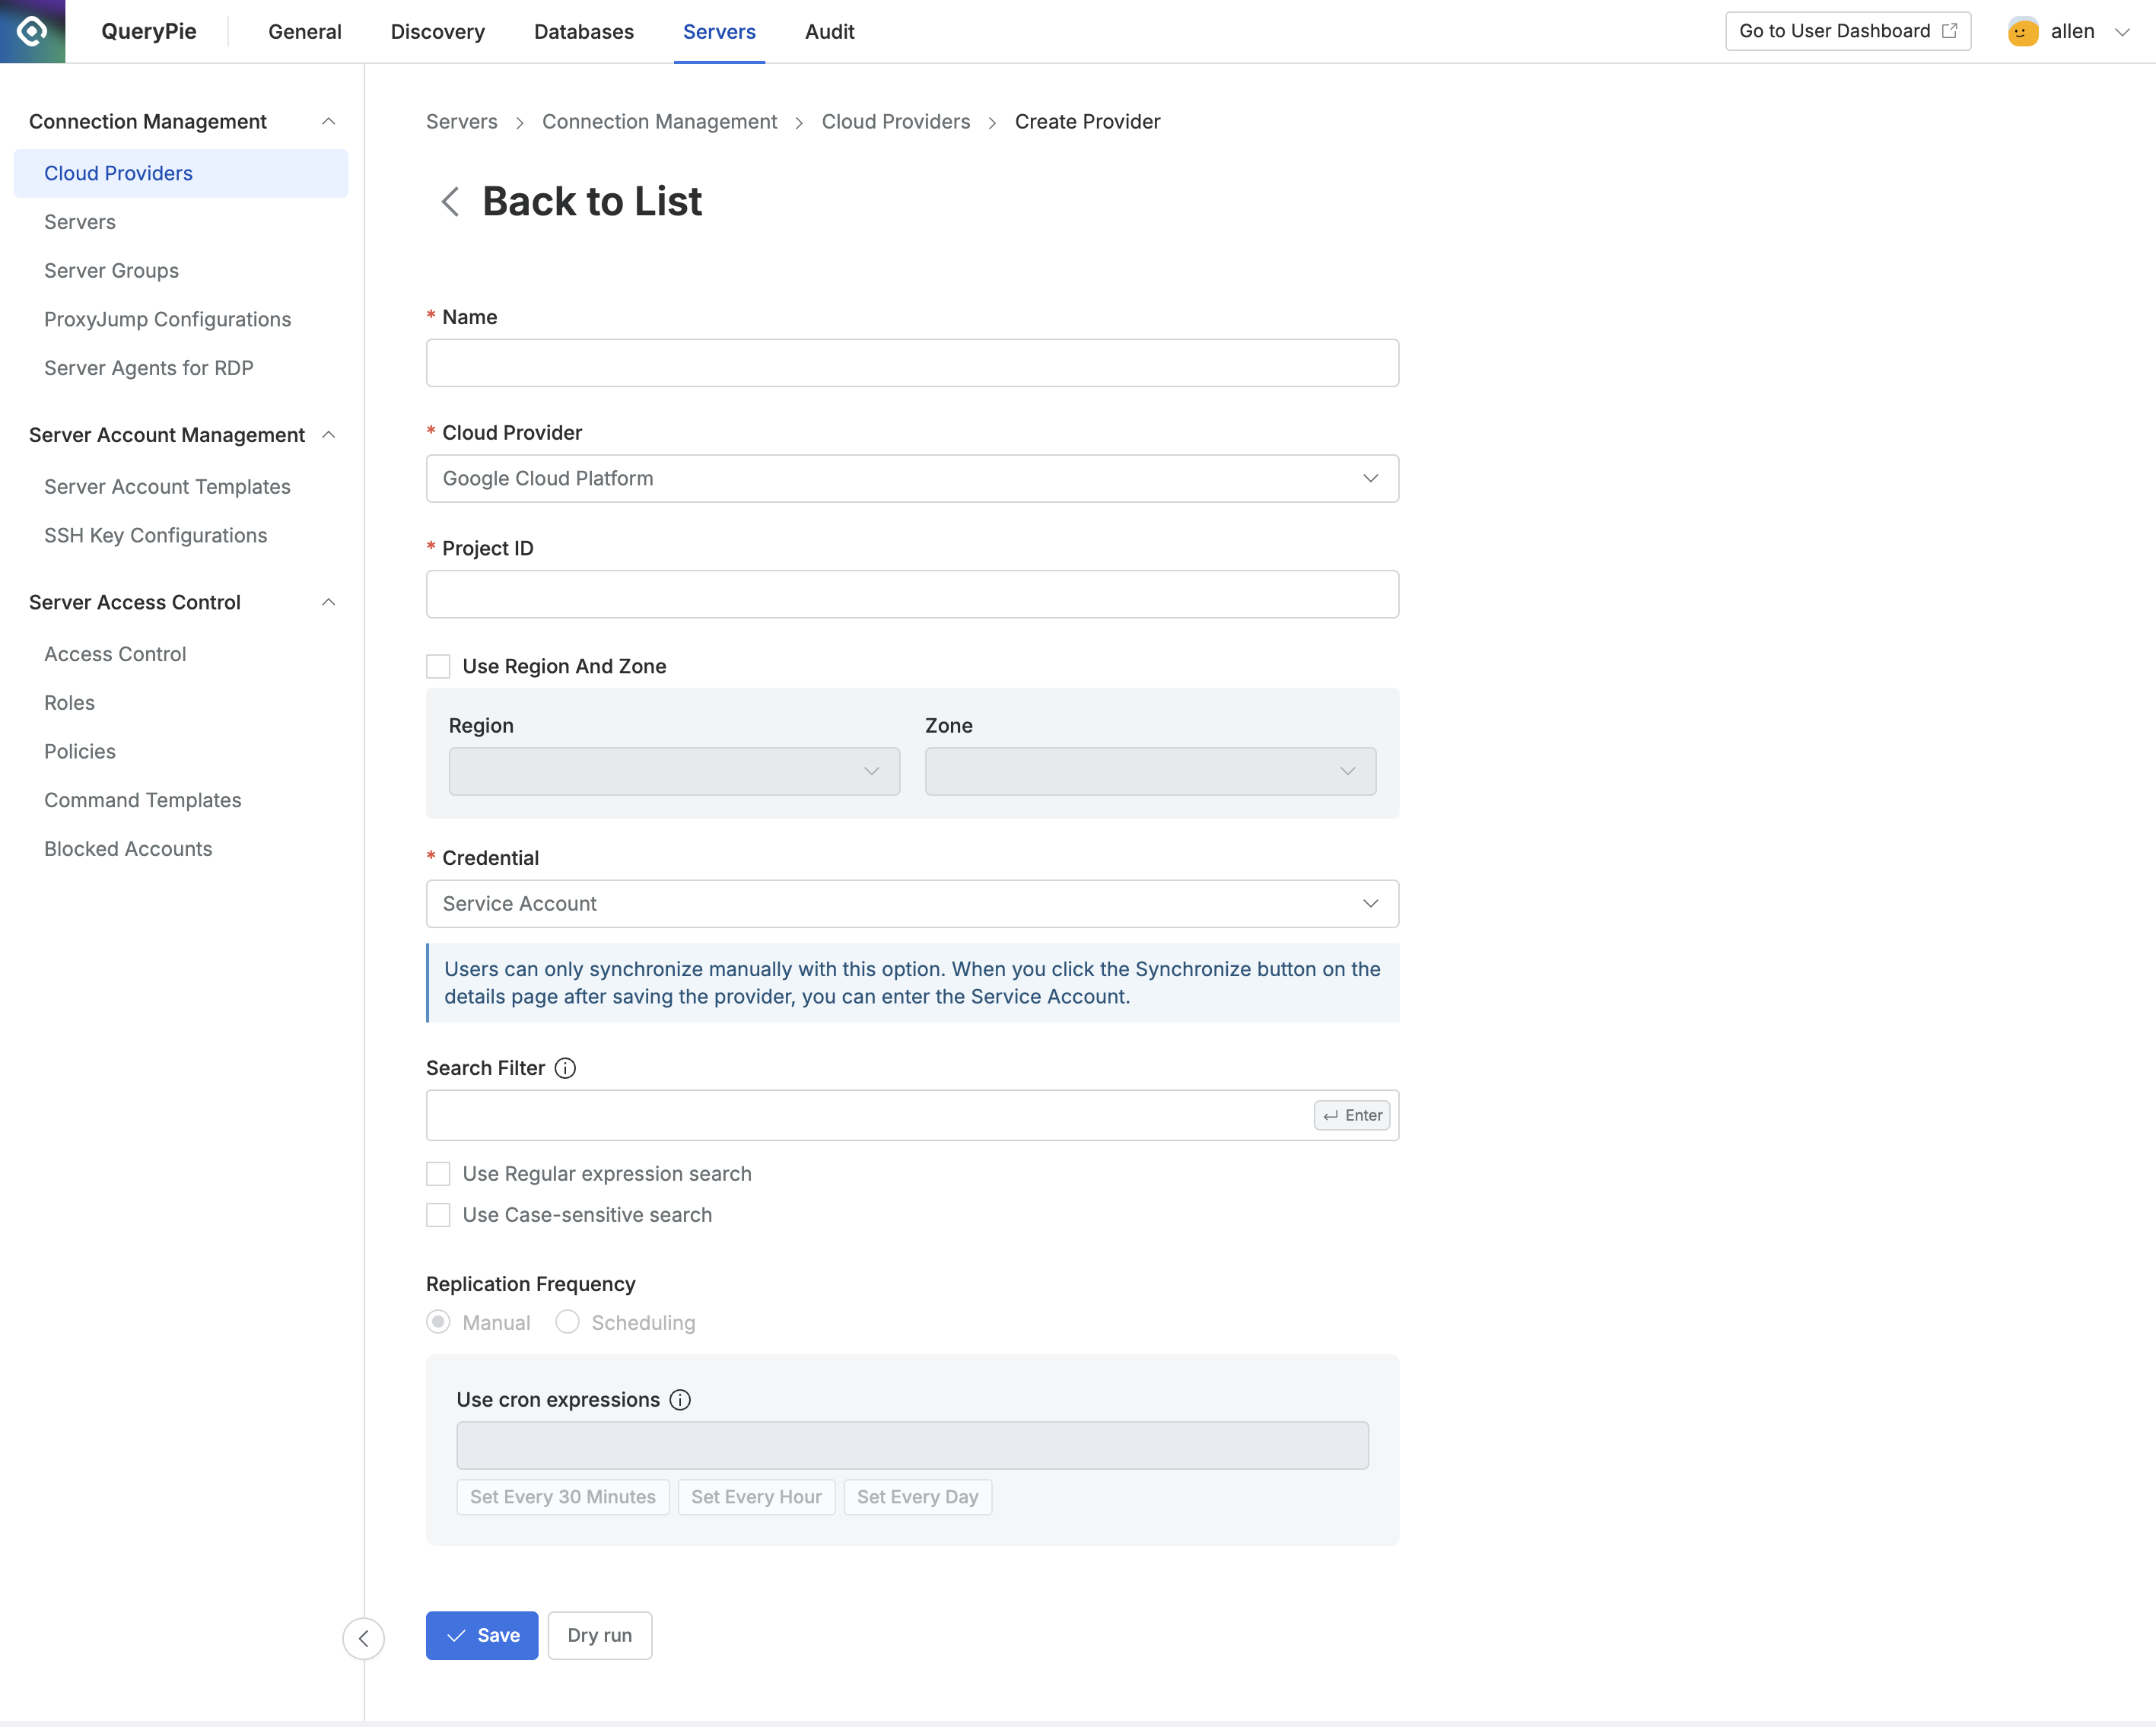Click Set Every 30 Minutes button
The image size is (2156, 1727).
(x=563, y=1497)
